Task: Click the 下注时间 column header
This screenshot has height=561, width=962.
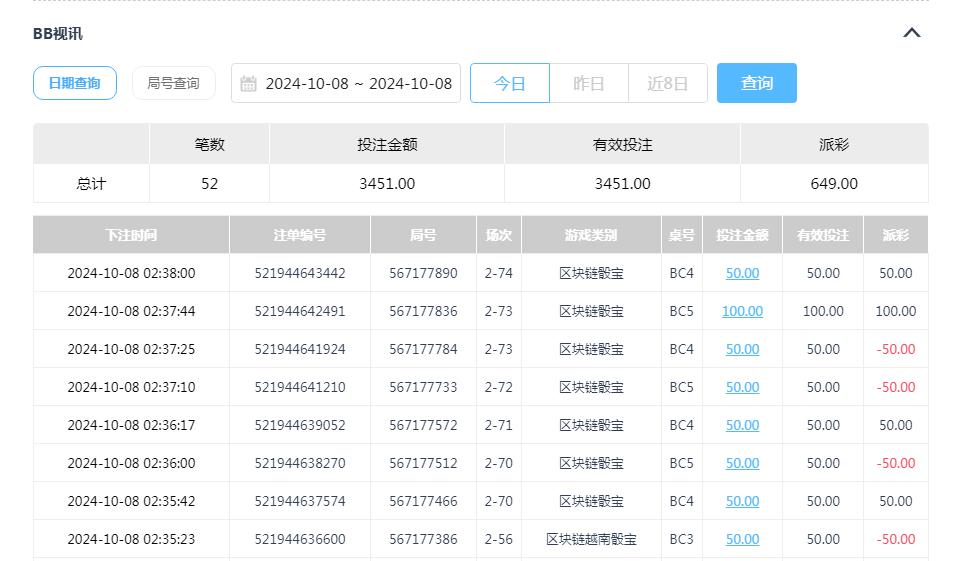Action: coord(131,235)
